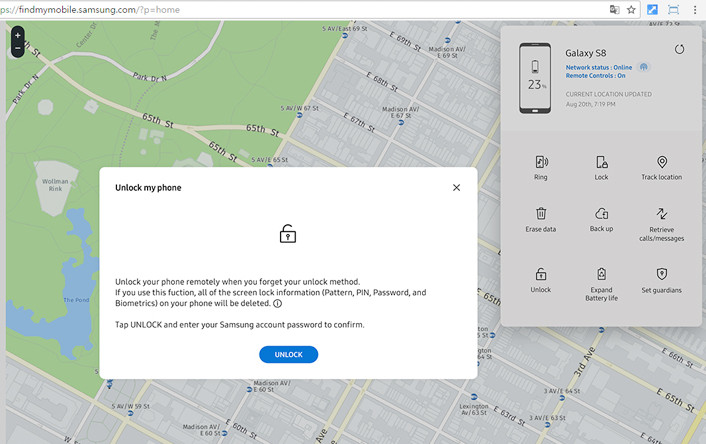This screenshot has height=444, width=706.
Task: Click the blue extension icon in toolbar
Action: (x=652, y=9)
